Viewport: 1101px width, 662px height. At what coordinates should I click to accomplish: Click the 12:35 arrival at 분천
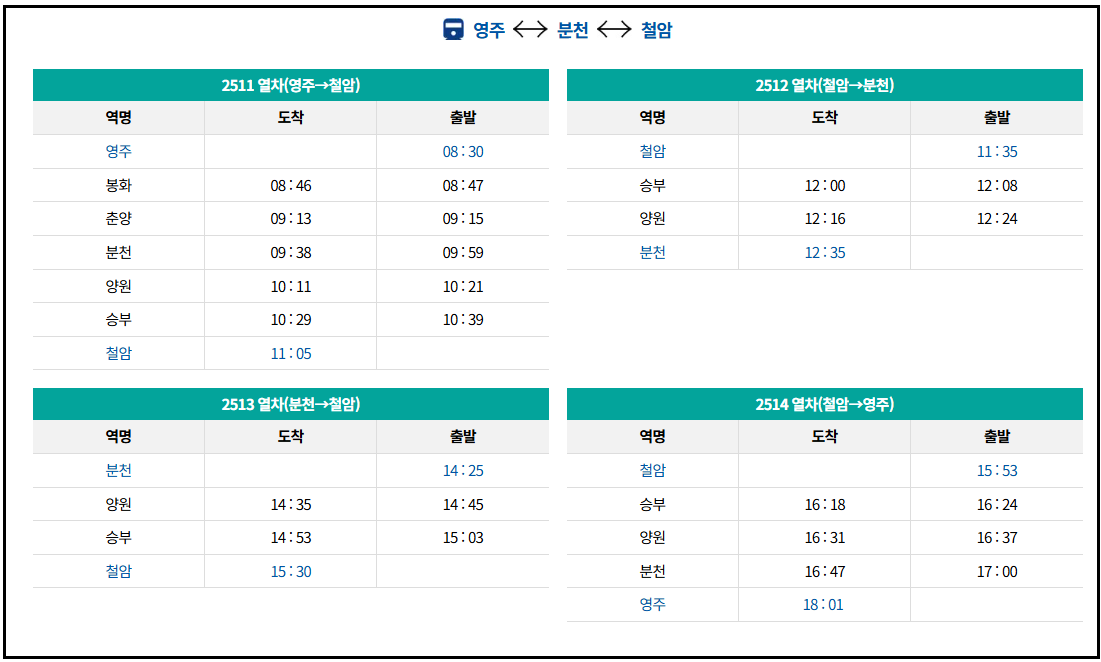click(x=825, y=253)
